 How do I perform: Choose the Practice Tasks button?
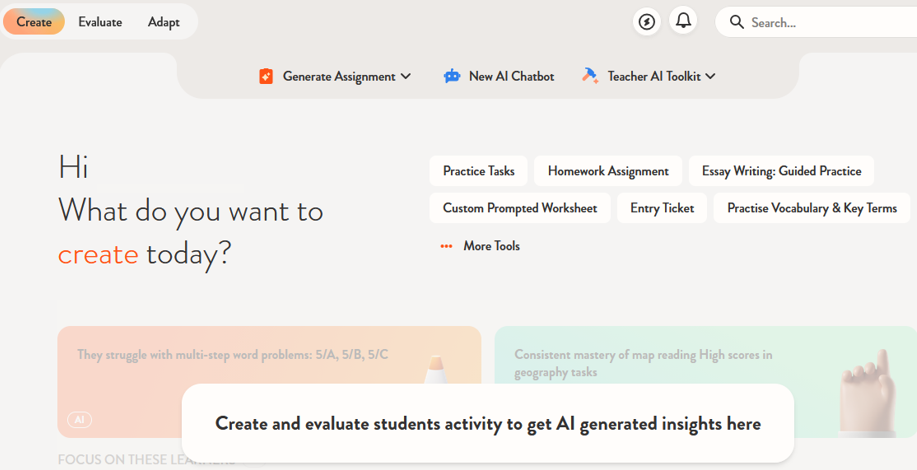tap(479, 171)
